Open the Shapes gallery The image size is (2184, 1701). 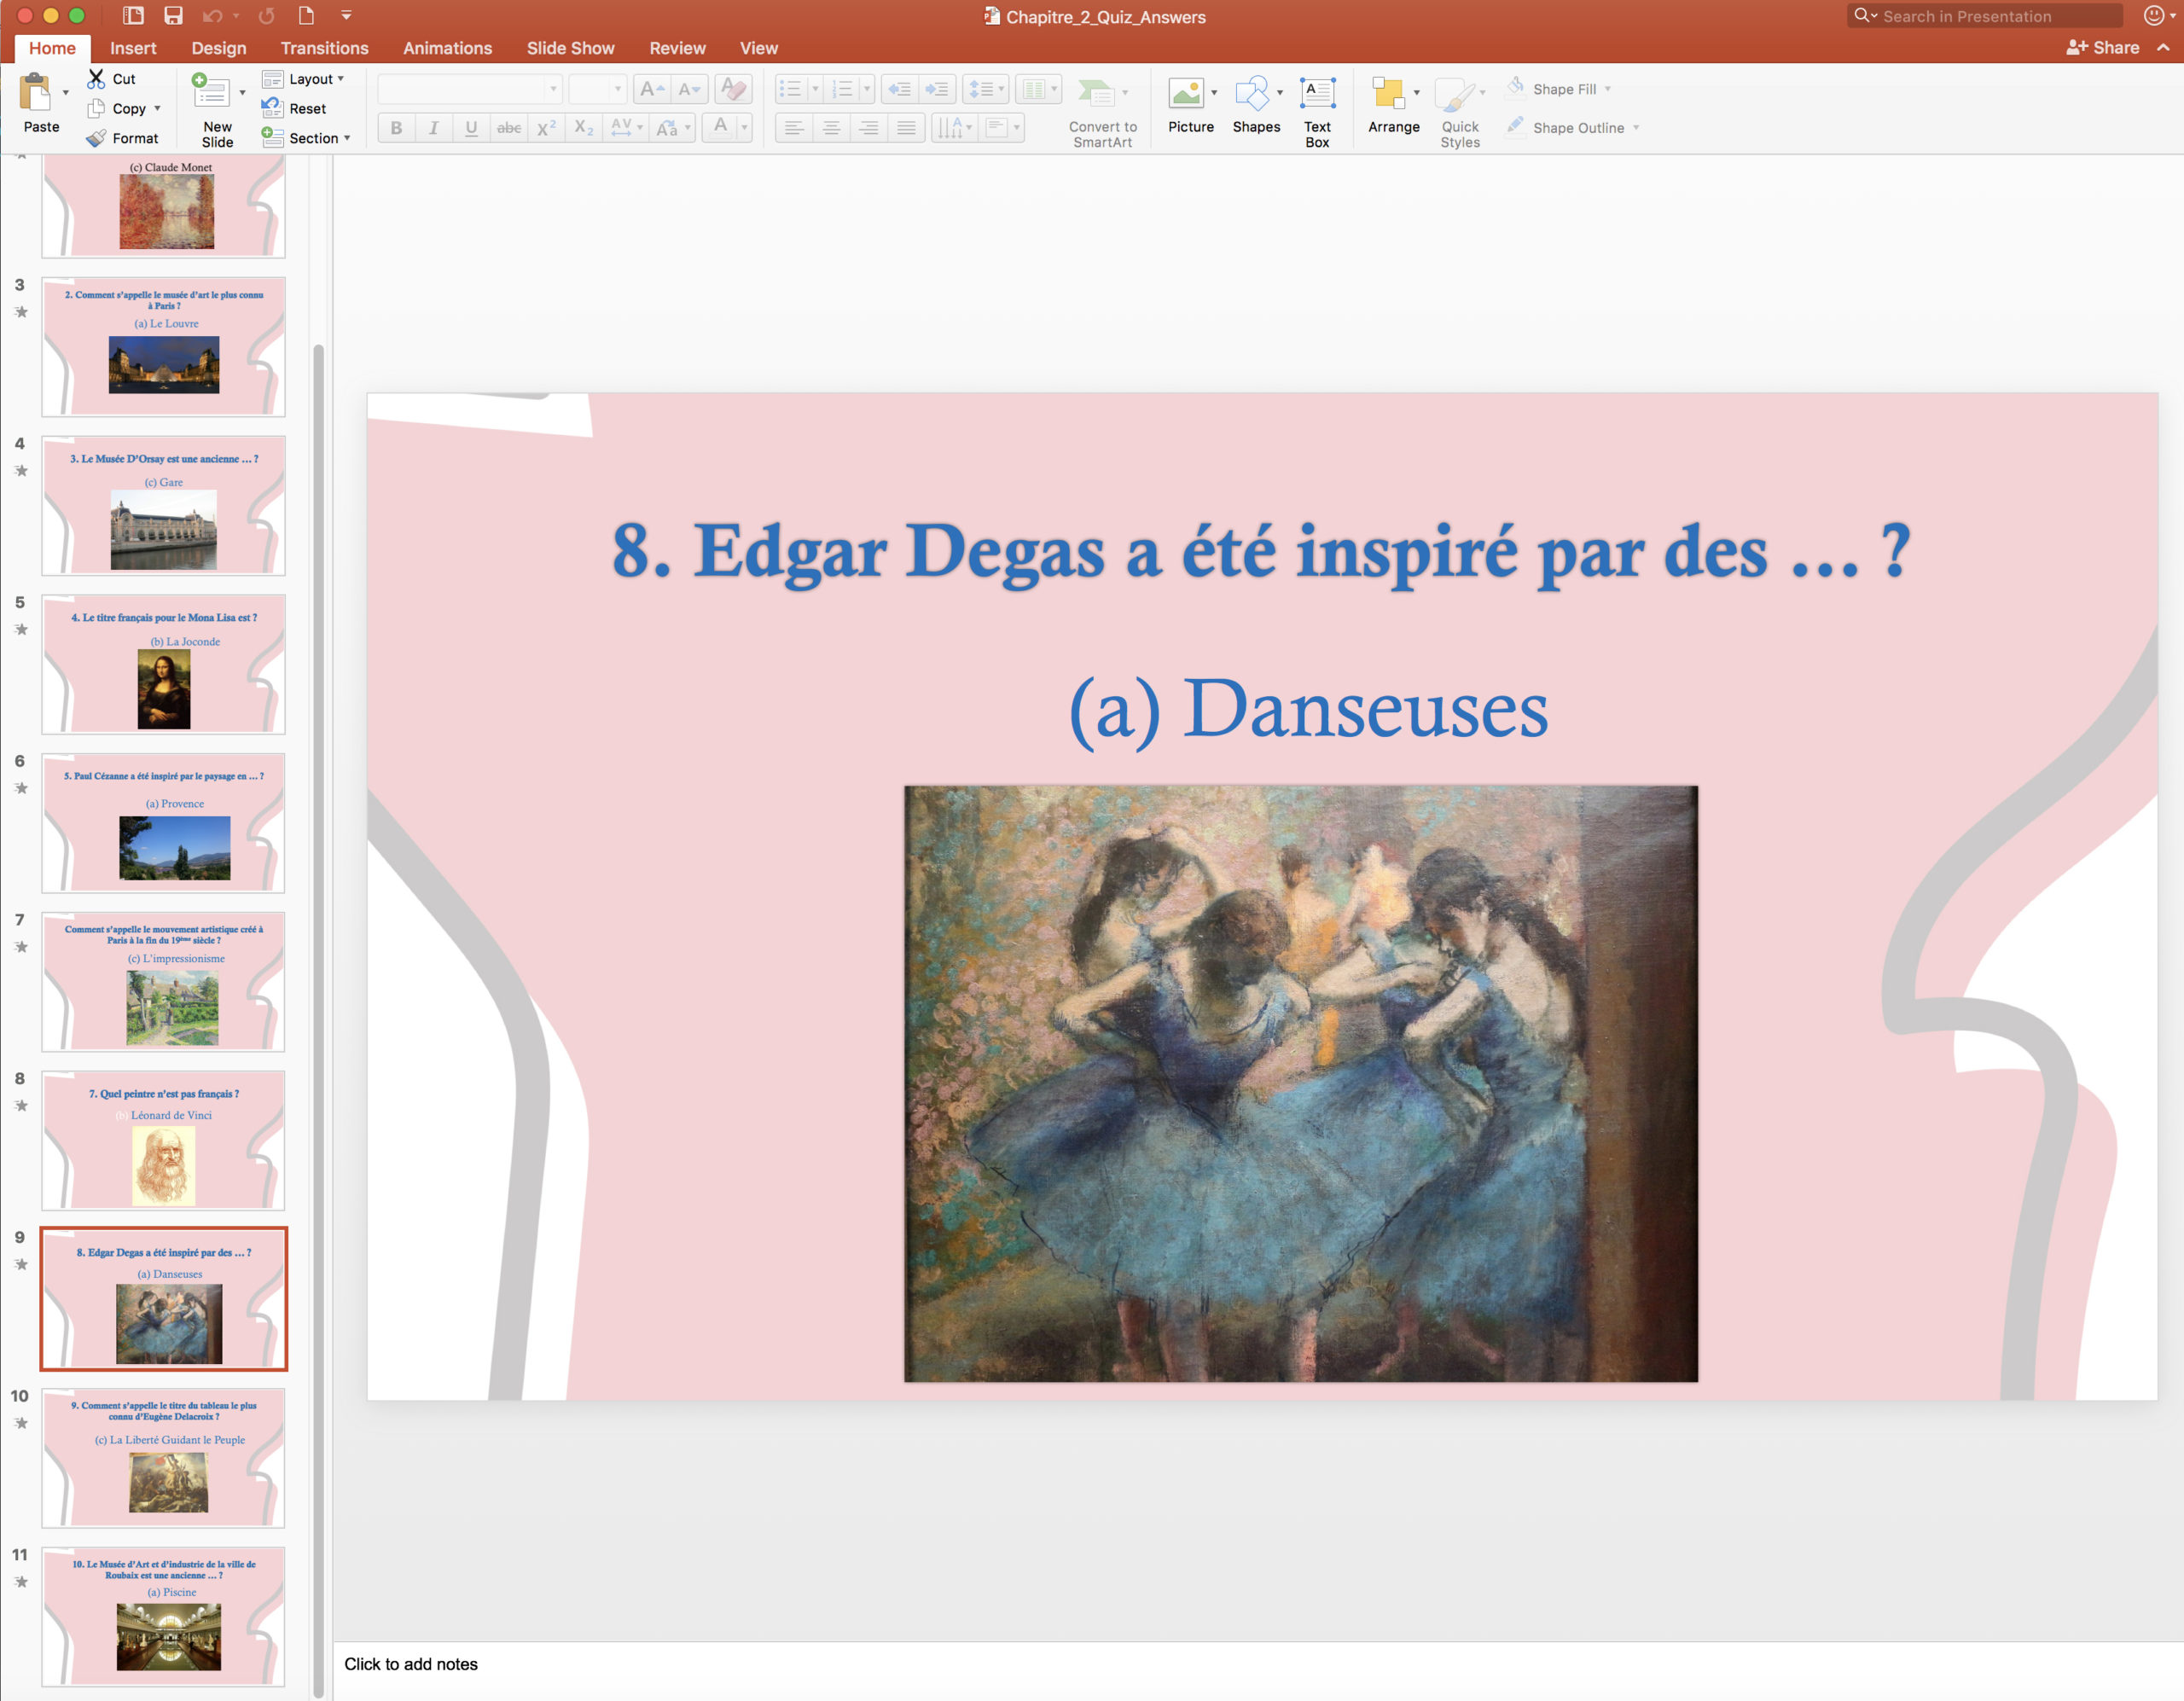1256,105
